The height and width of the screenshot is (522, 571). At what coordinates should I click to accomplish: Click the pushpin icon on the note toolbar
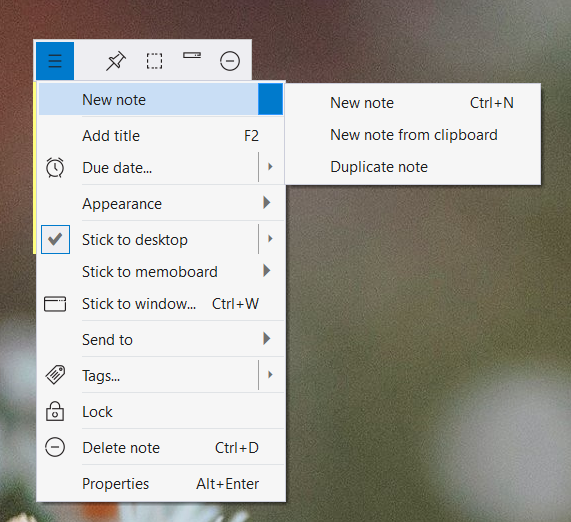tap(116, 61)
